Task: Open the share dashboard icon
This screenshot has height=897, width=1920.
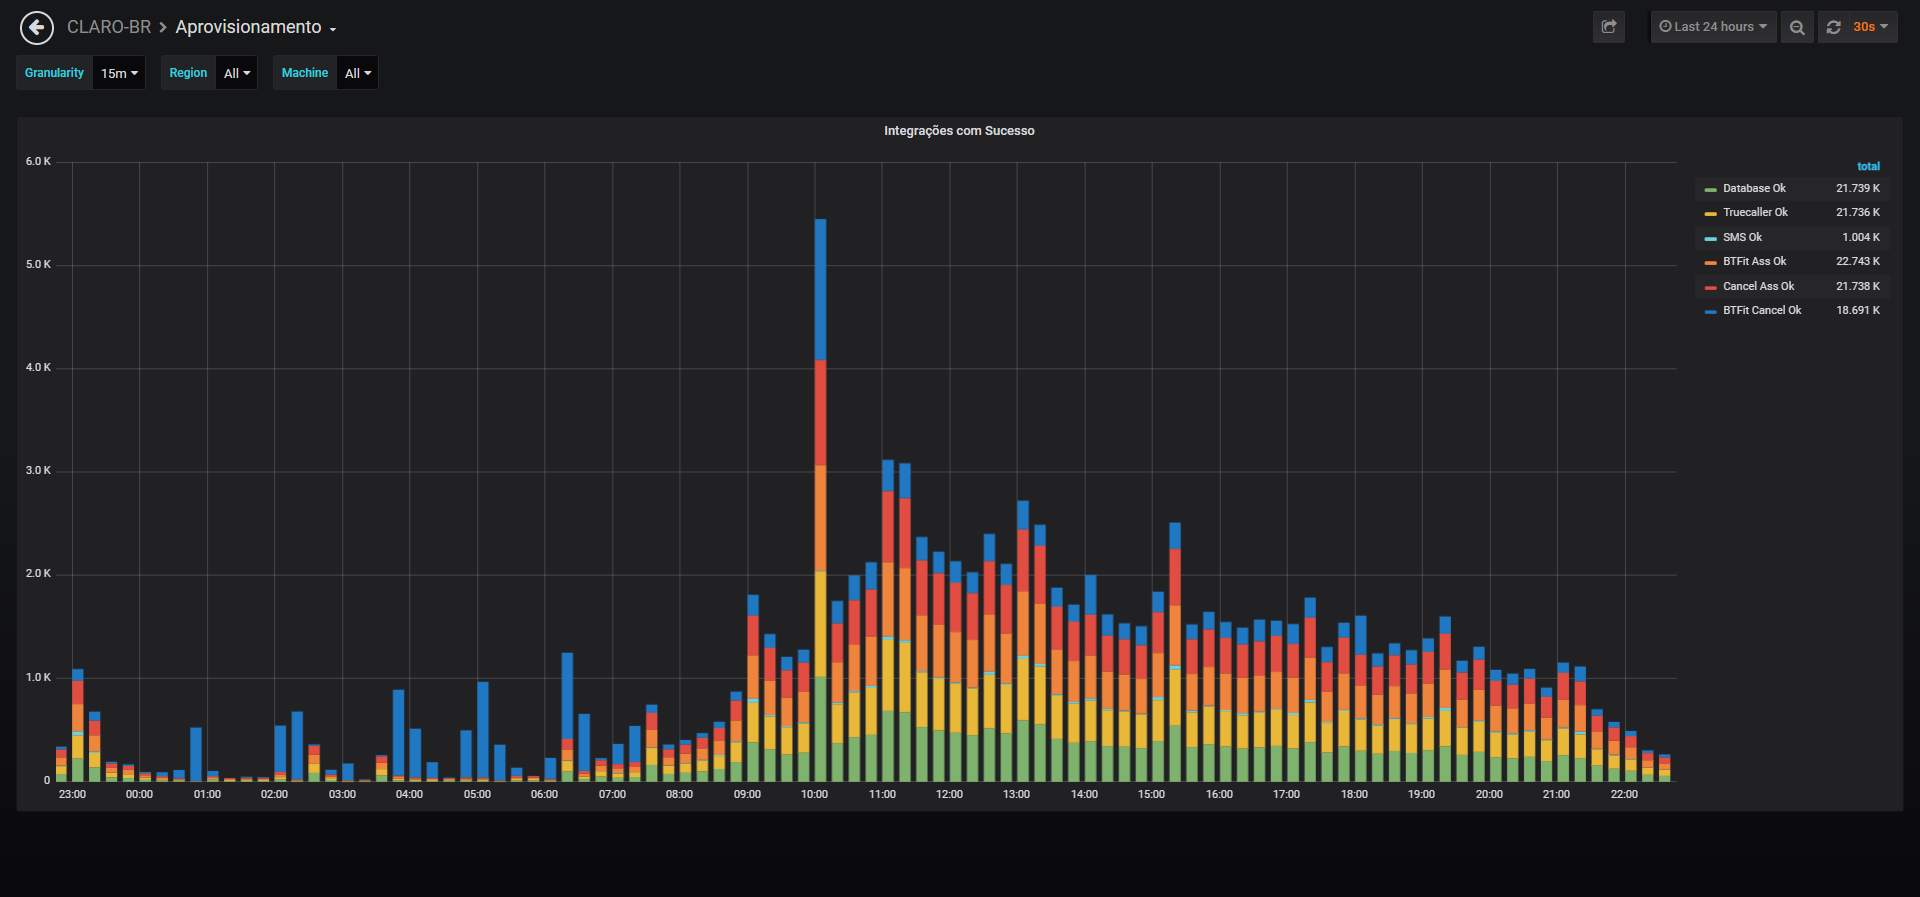Action: (1609, 27)
